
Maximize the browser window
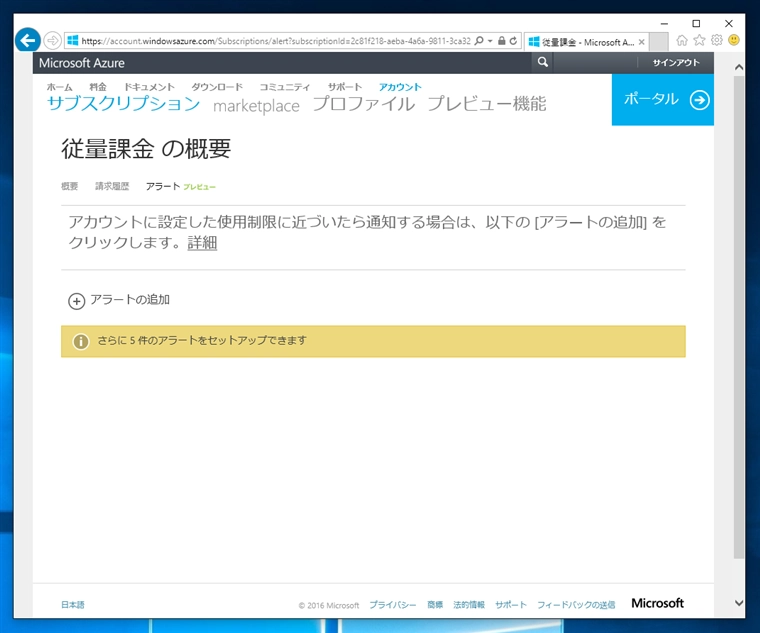pos(696,23)
